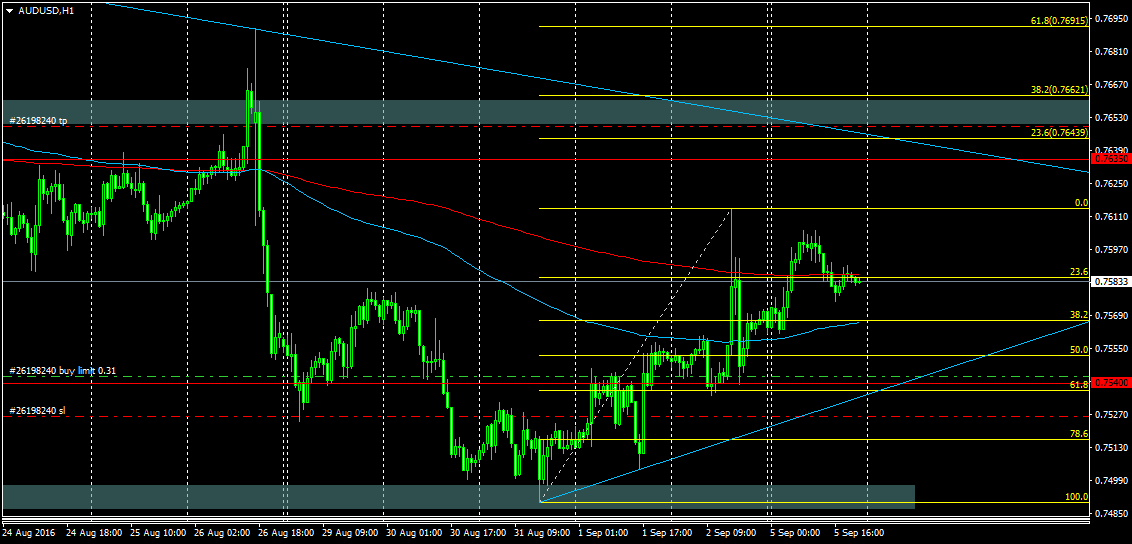The height and width of the screenshot is (544, 1132).
Task: Click the current price tag 0.75833
Action: [1110, 282]
